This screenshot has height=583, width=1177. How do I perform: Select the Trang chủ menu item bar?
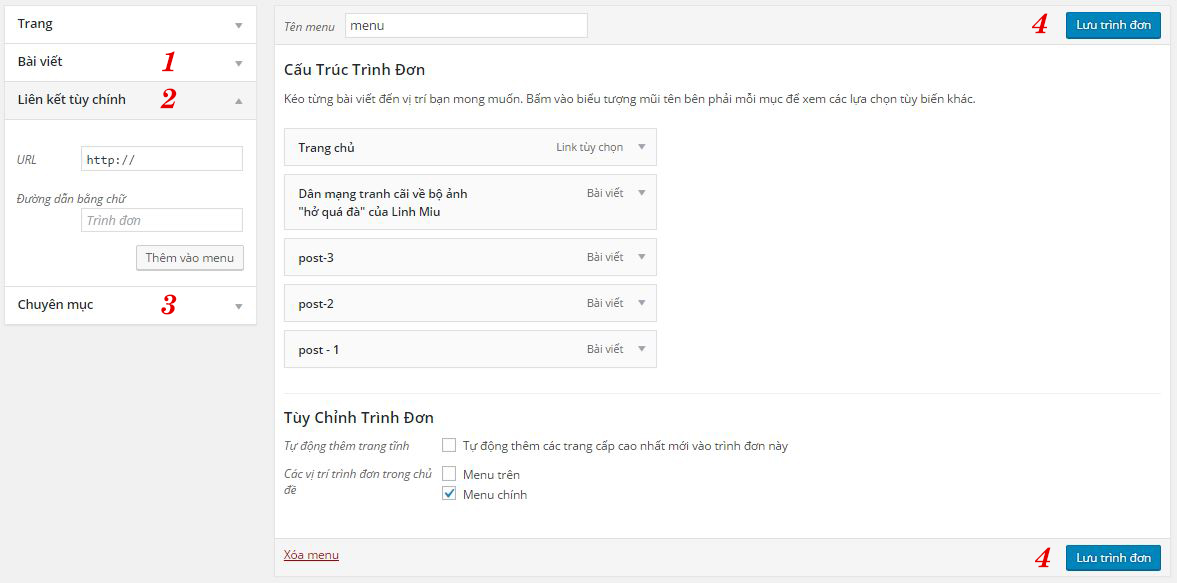(x=420, y=147)
